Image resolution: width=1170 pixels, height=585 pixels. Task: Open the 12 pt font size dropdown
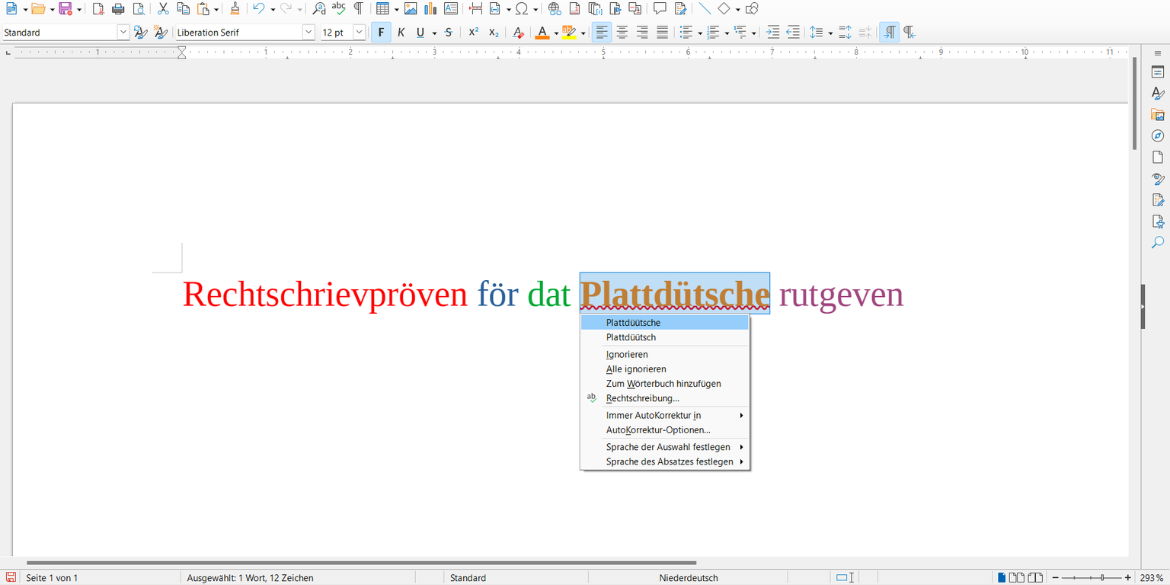pyautogui.click(x=358, y=31)
